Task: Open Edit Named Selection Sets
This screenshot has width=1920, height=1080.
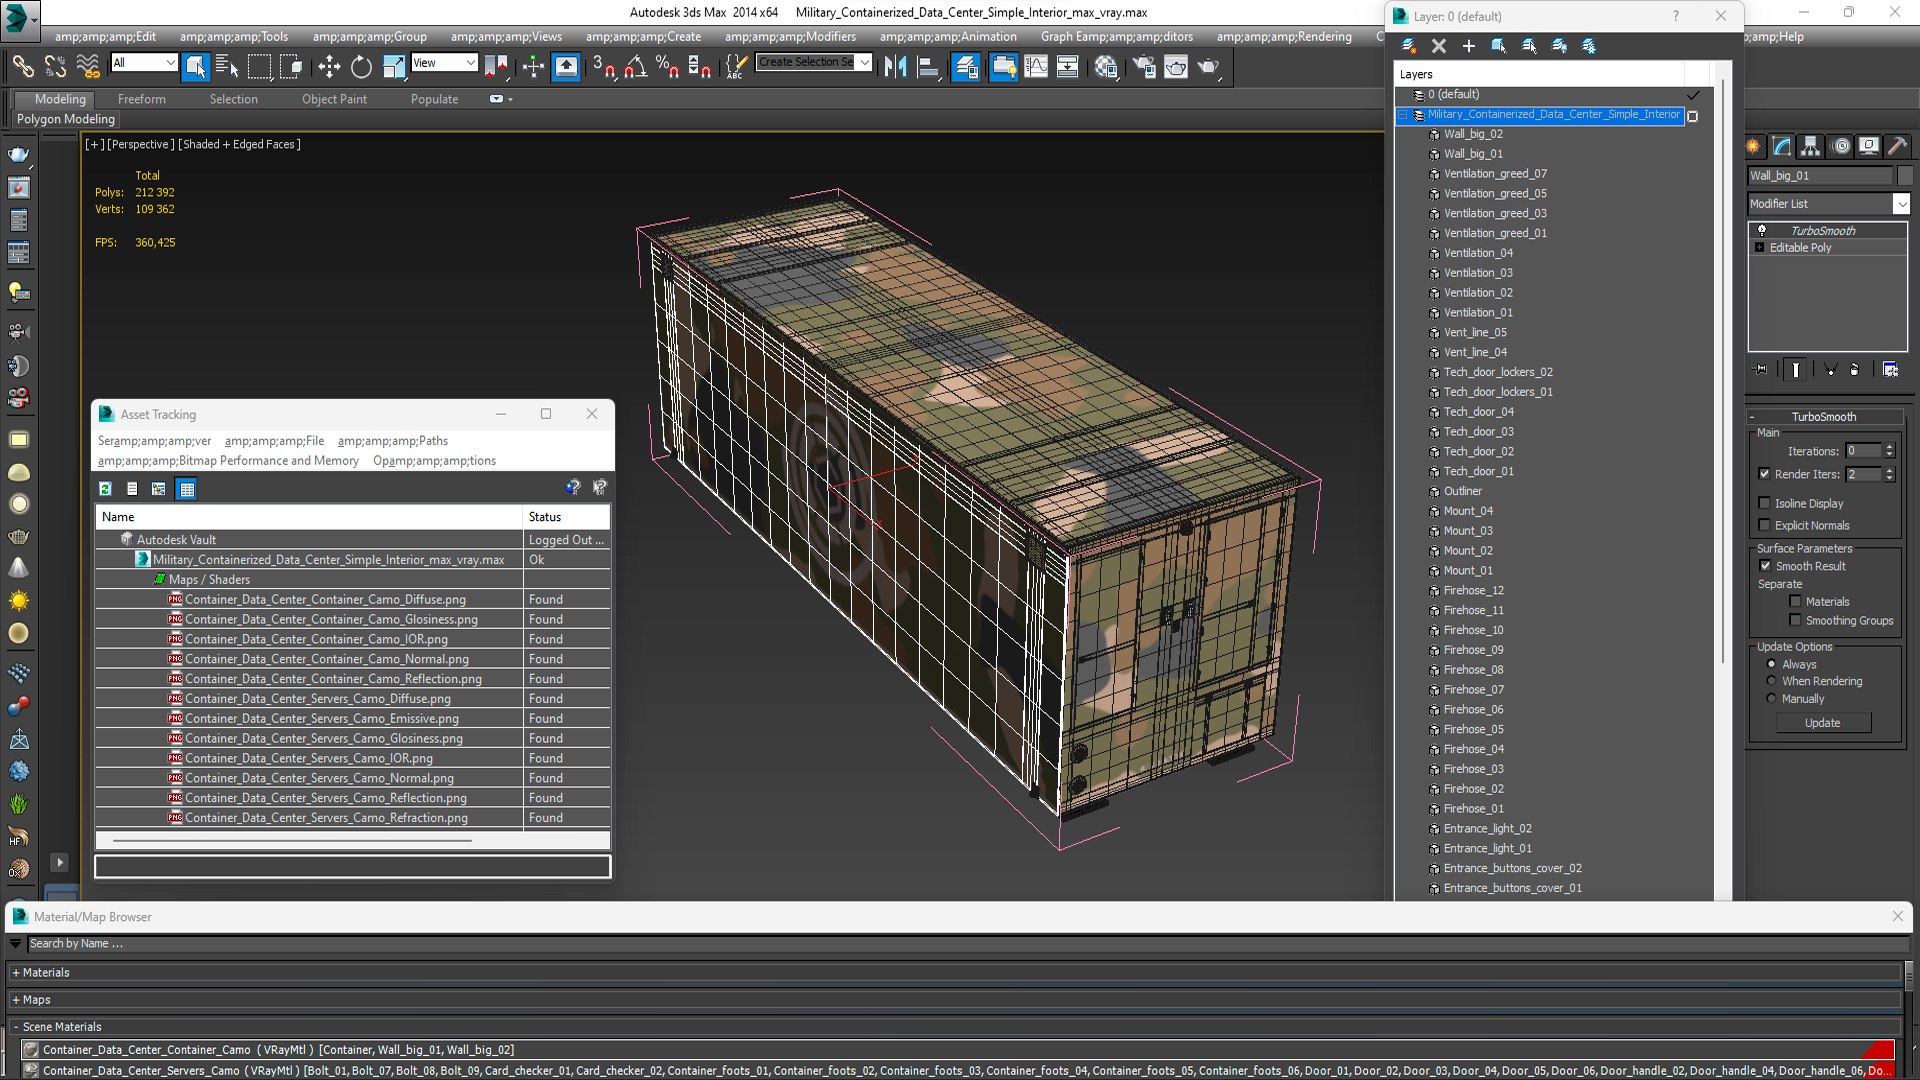Action: tap(735, 67)
